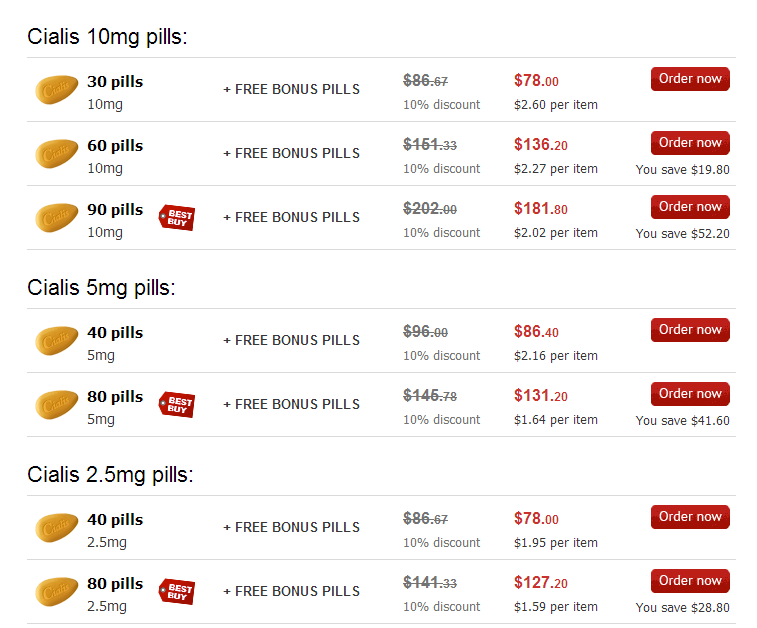Viewport: 757px width, 628px height.
Task: Order now the 90 pills 10mg package
Action: [x=690, y=207]
